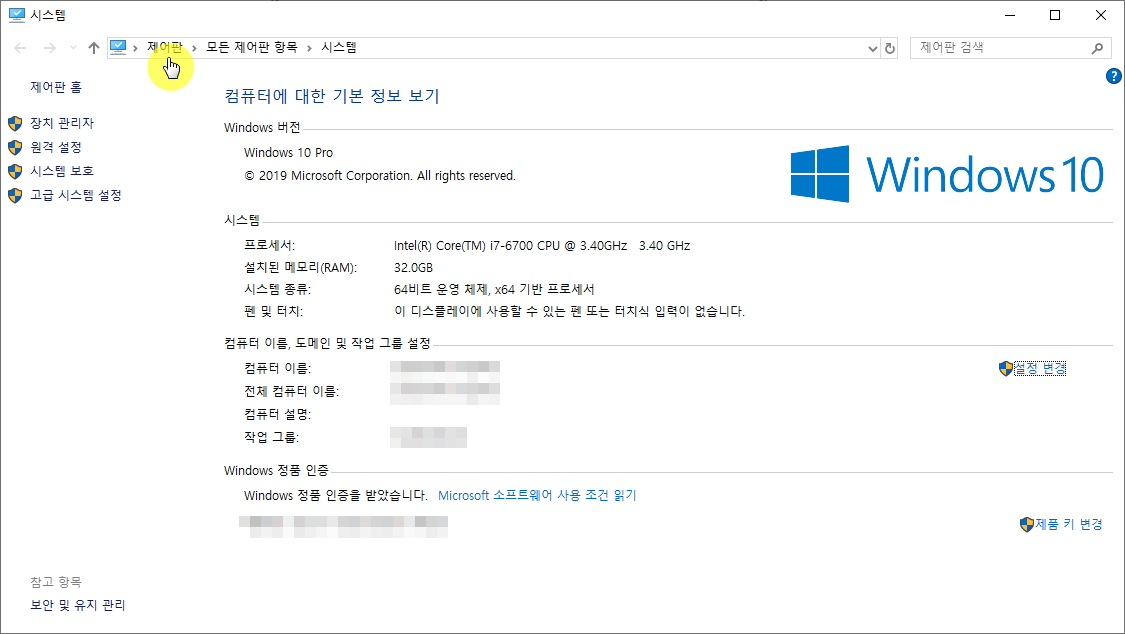
Task: Open the recent locations dropdown arrow
Action: (73, 48)
